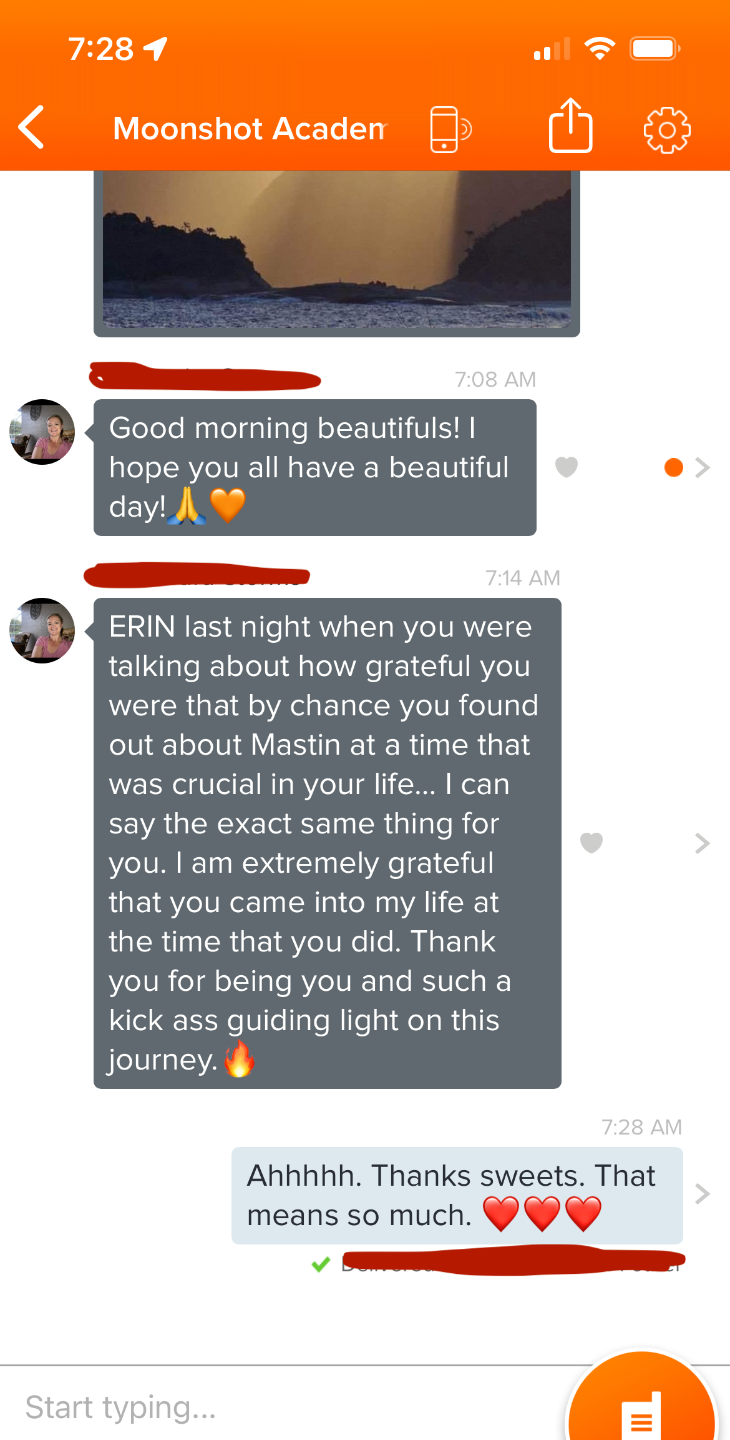Tap the Good morning message bubble
The height and width of the screenshot is (1440, 730).
pyautogui.click(x=315, y=467)
